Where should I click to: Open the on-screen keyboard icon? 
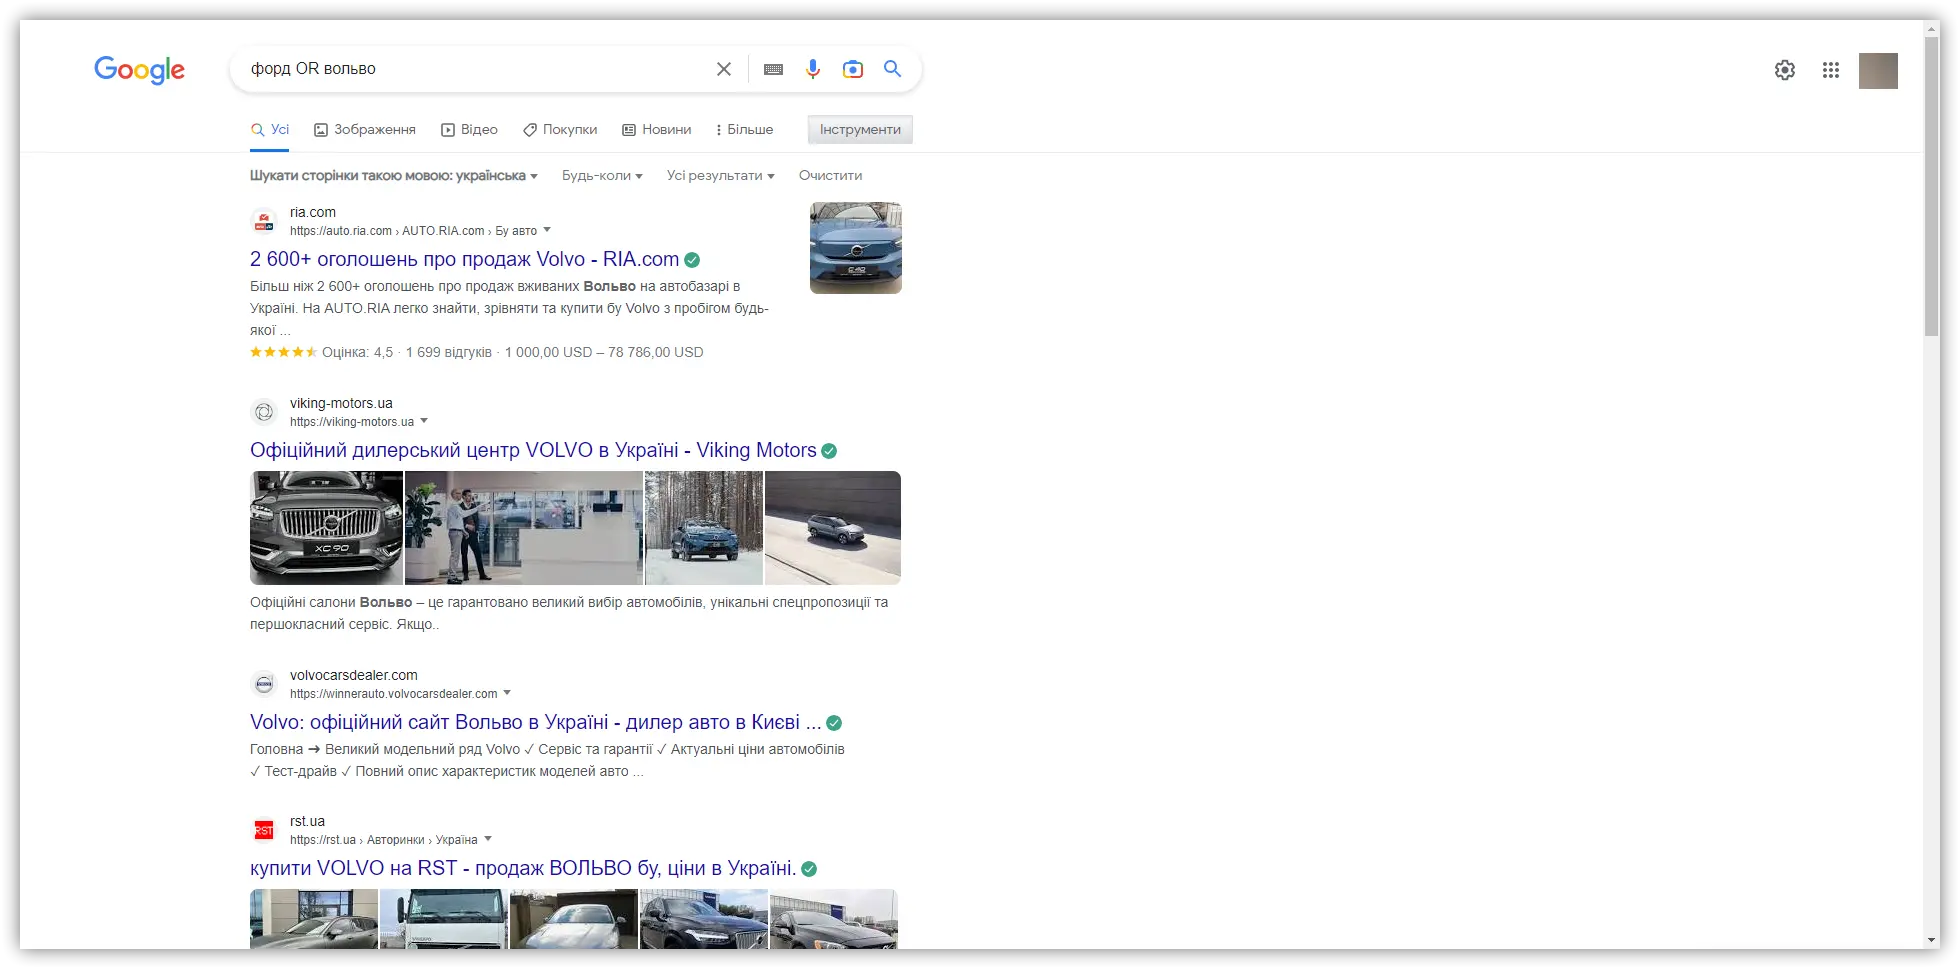point(773,69)
